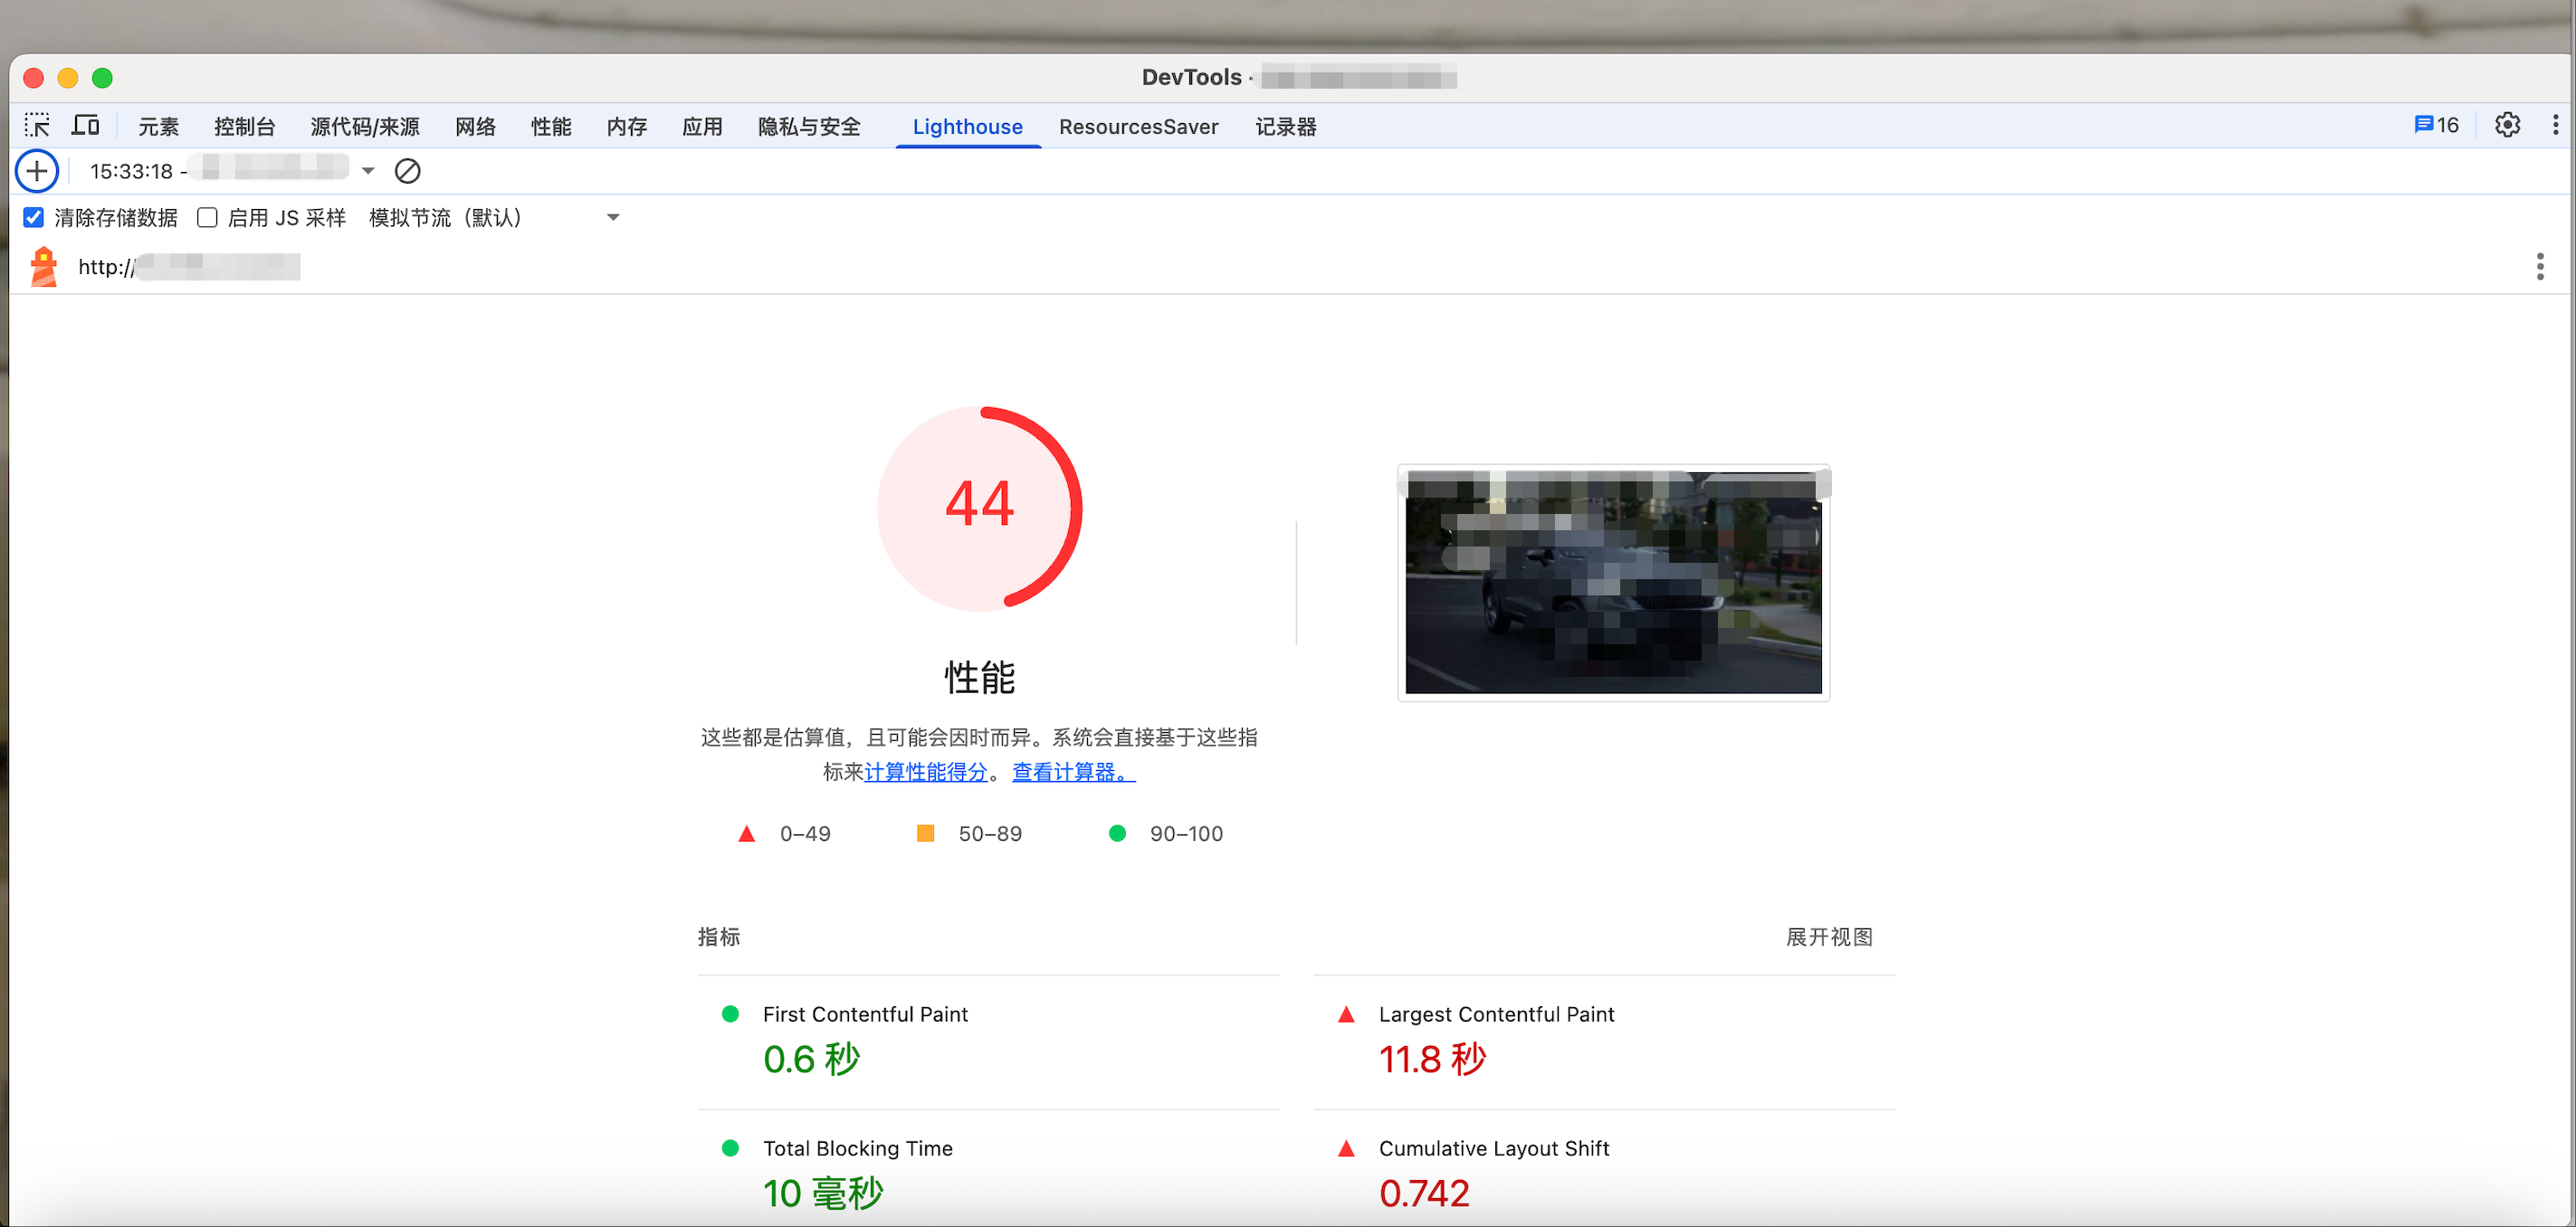Click 展开视图 to expand metrics
The height and width of the screenshot is (1227, 2576).
(x=1829, y=936)
